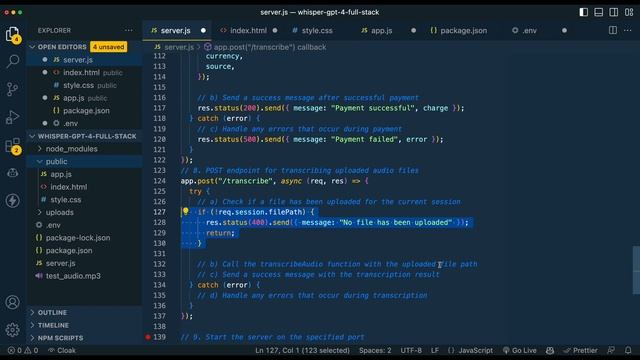Open the lightning bolt activity bar icon
Screen dimensions: 640x360
[x=13, y=200]
